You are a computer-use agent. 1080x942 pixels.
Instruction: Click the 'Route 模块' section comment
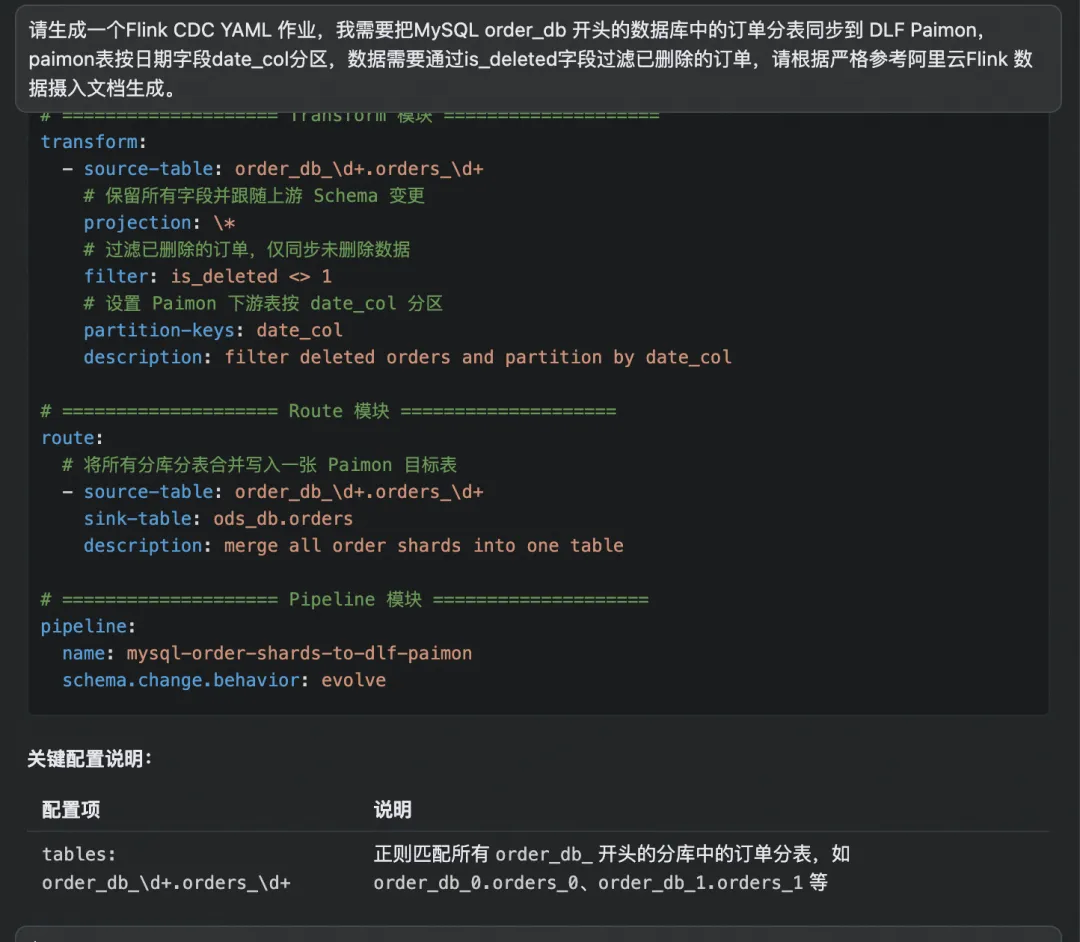(329, 411)
